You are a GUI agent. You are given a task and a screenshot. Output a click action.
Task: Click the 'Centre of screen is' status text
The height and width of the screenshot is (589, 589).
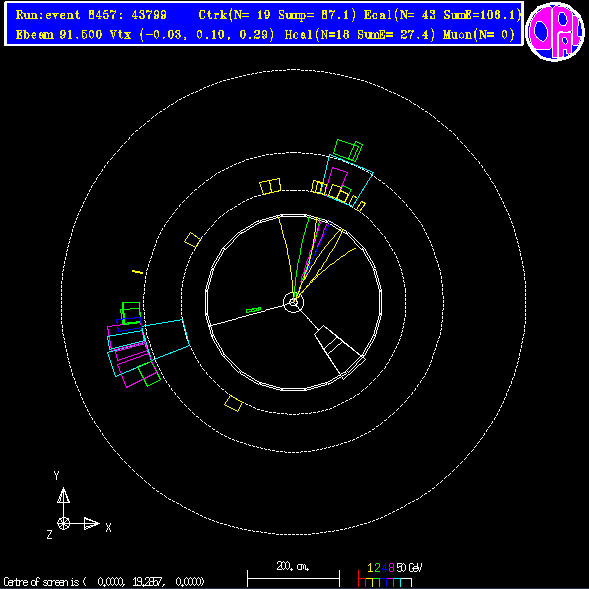pos(45,582)
